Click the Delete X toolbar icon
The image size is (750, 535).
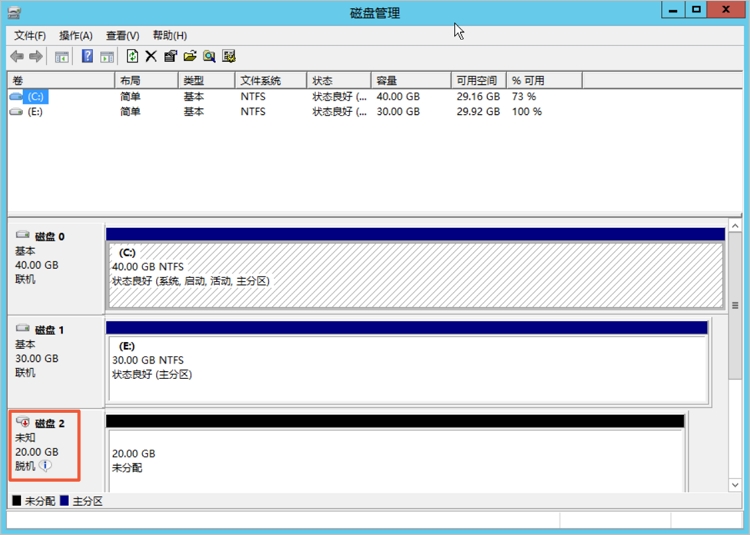coord(151,56)
